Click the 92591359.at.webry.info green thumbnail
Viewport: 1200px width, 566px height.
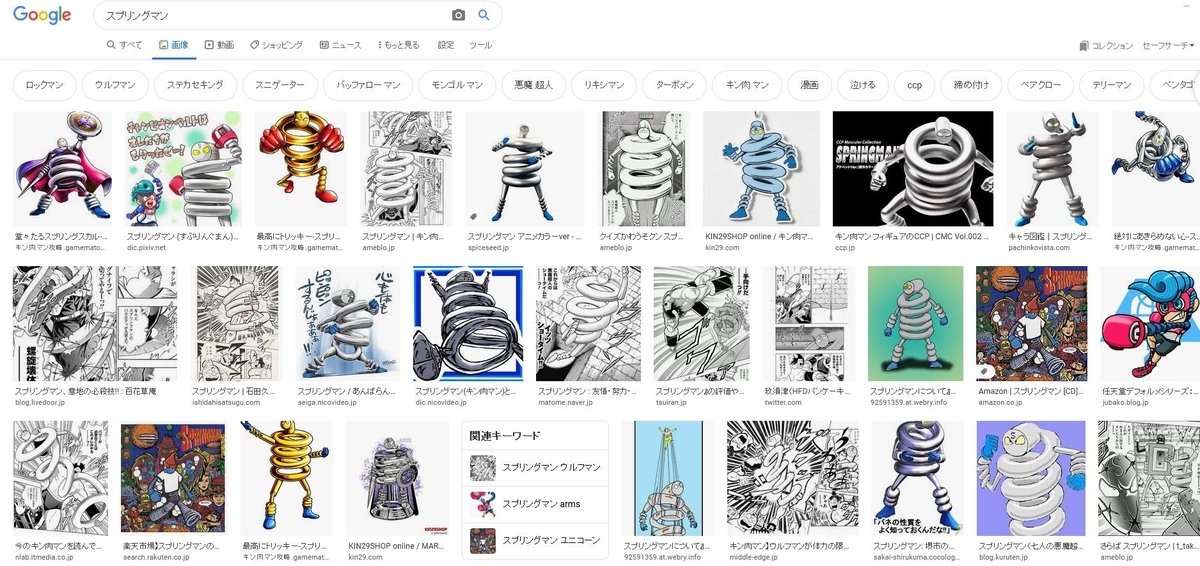[914, 324]
